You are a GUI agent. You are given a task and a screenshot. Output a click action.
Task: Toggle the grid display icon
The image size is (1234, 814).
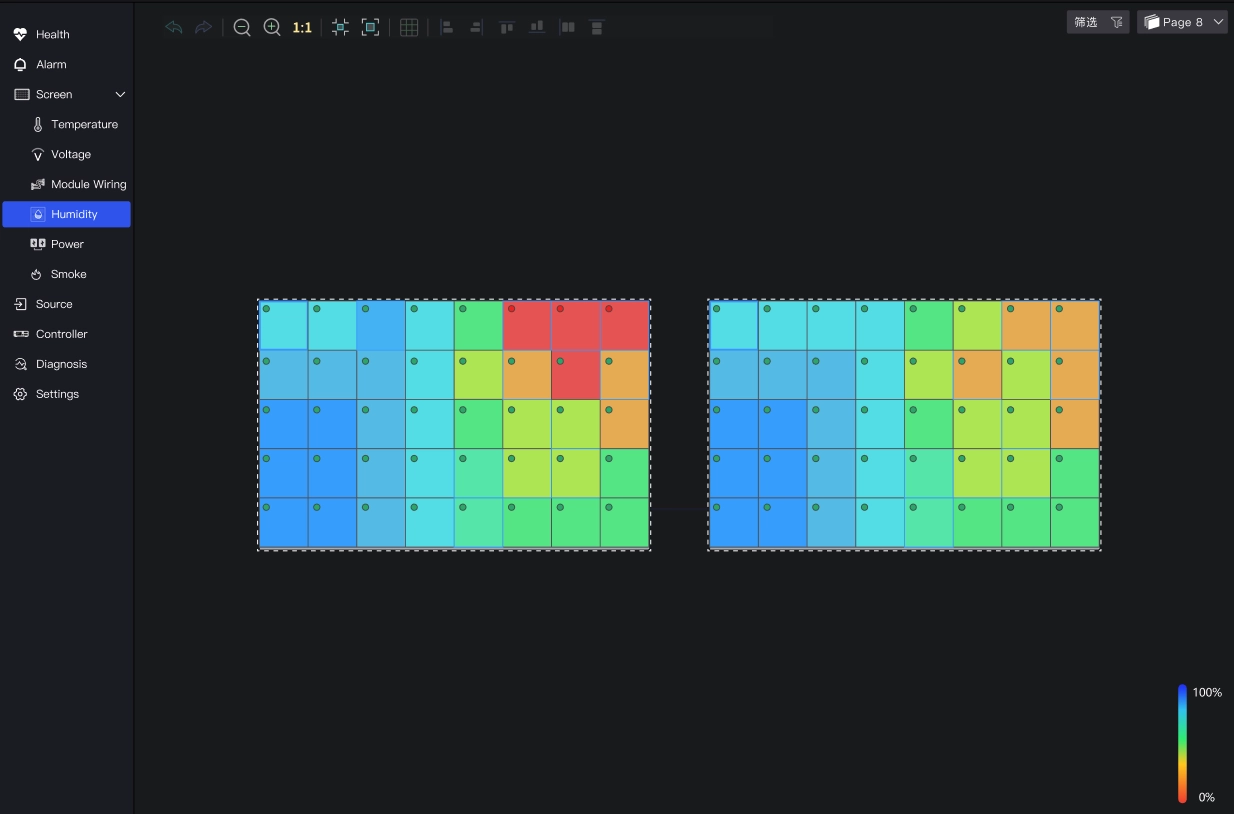tap(409, 28)
